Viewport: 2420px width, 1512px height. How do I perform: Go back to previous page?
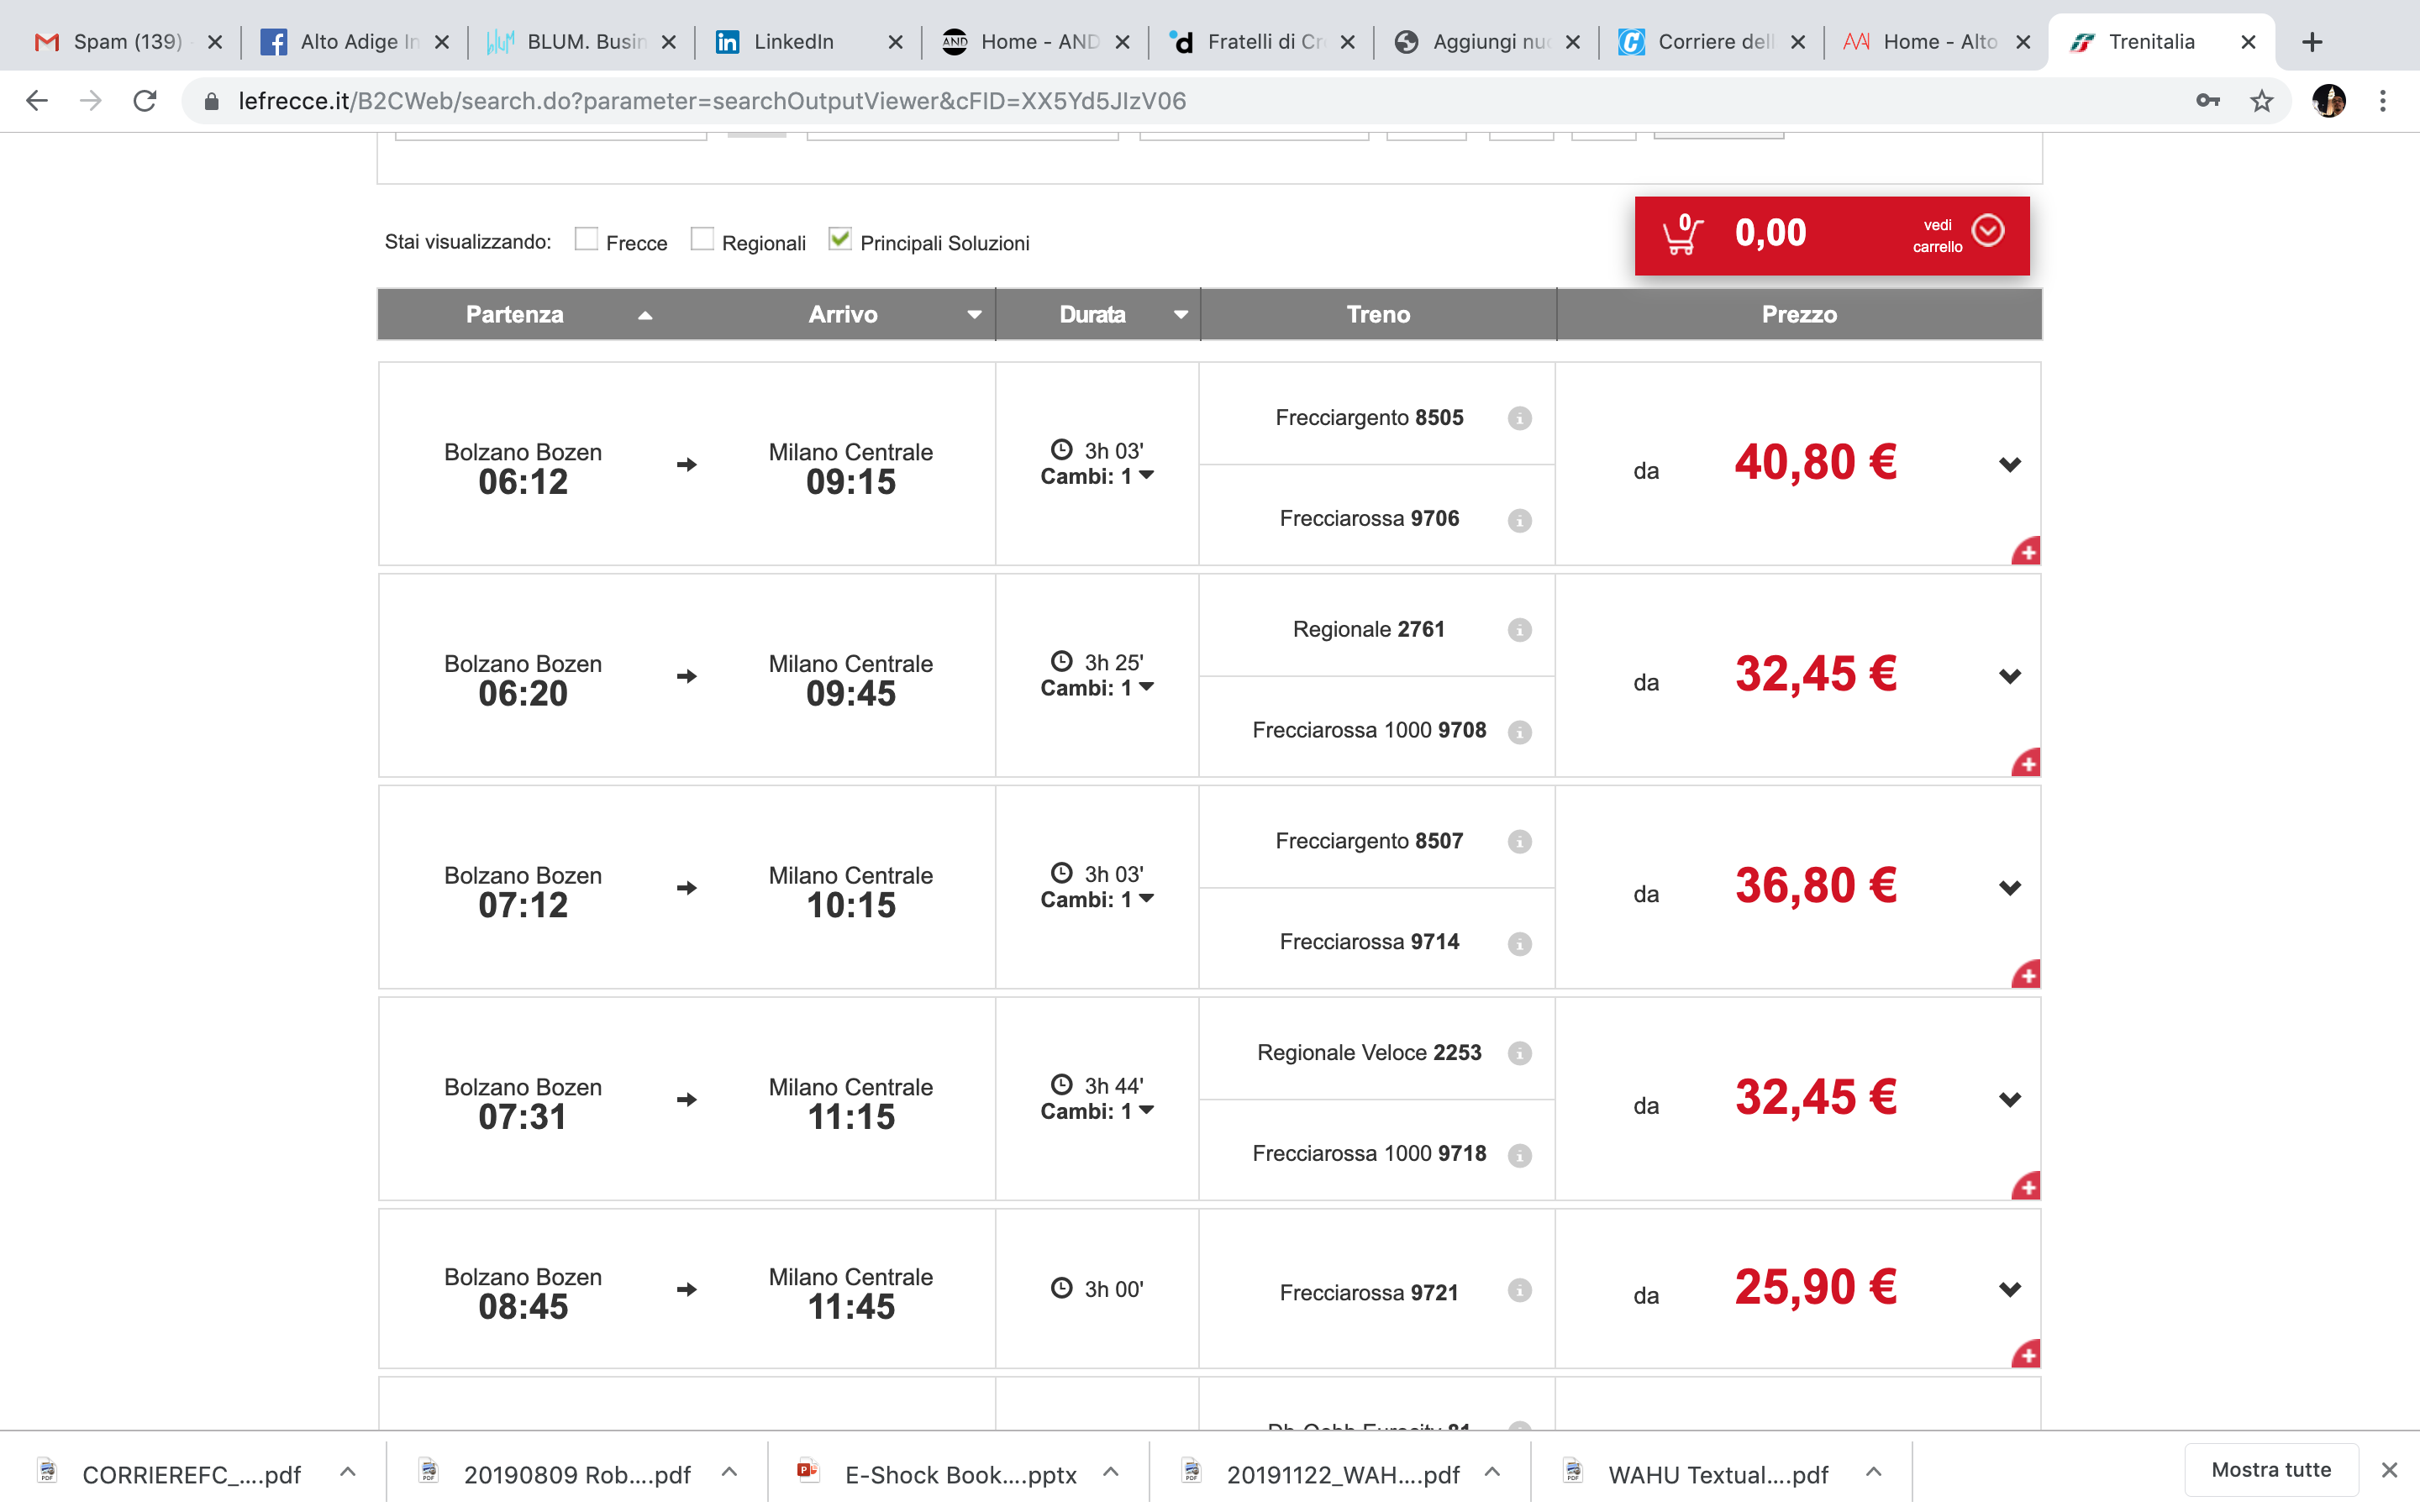click(37, 101)
